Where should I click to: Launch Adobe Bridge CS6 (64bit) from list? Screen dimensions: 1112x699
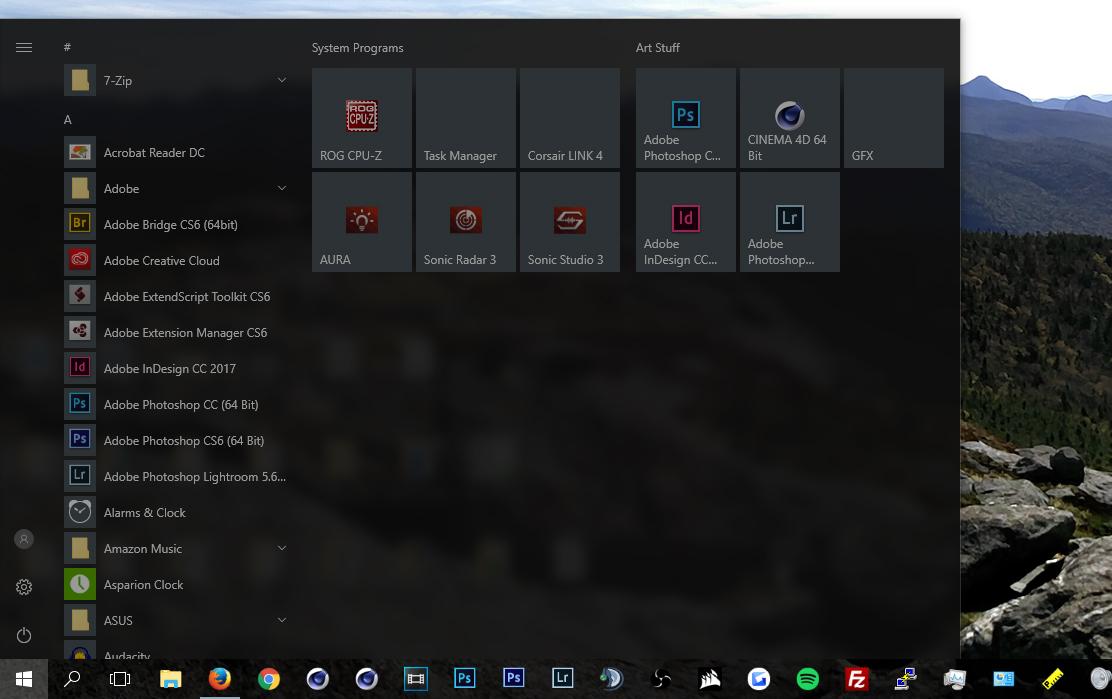(x=177, y=225)
